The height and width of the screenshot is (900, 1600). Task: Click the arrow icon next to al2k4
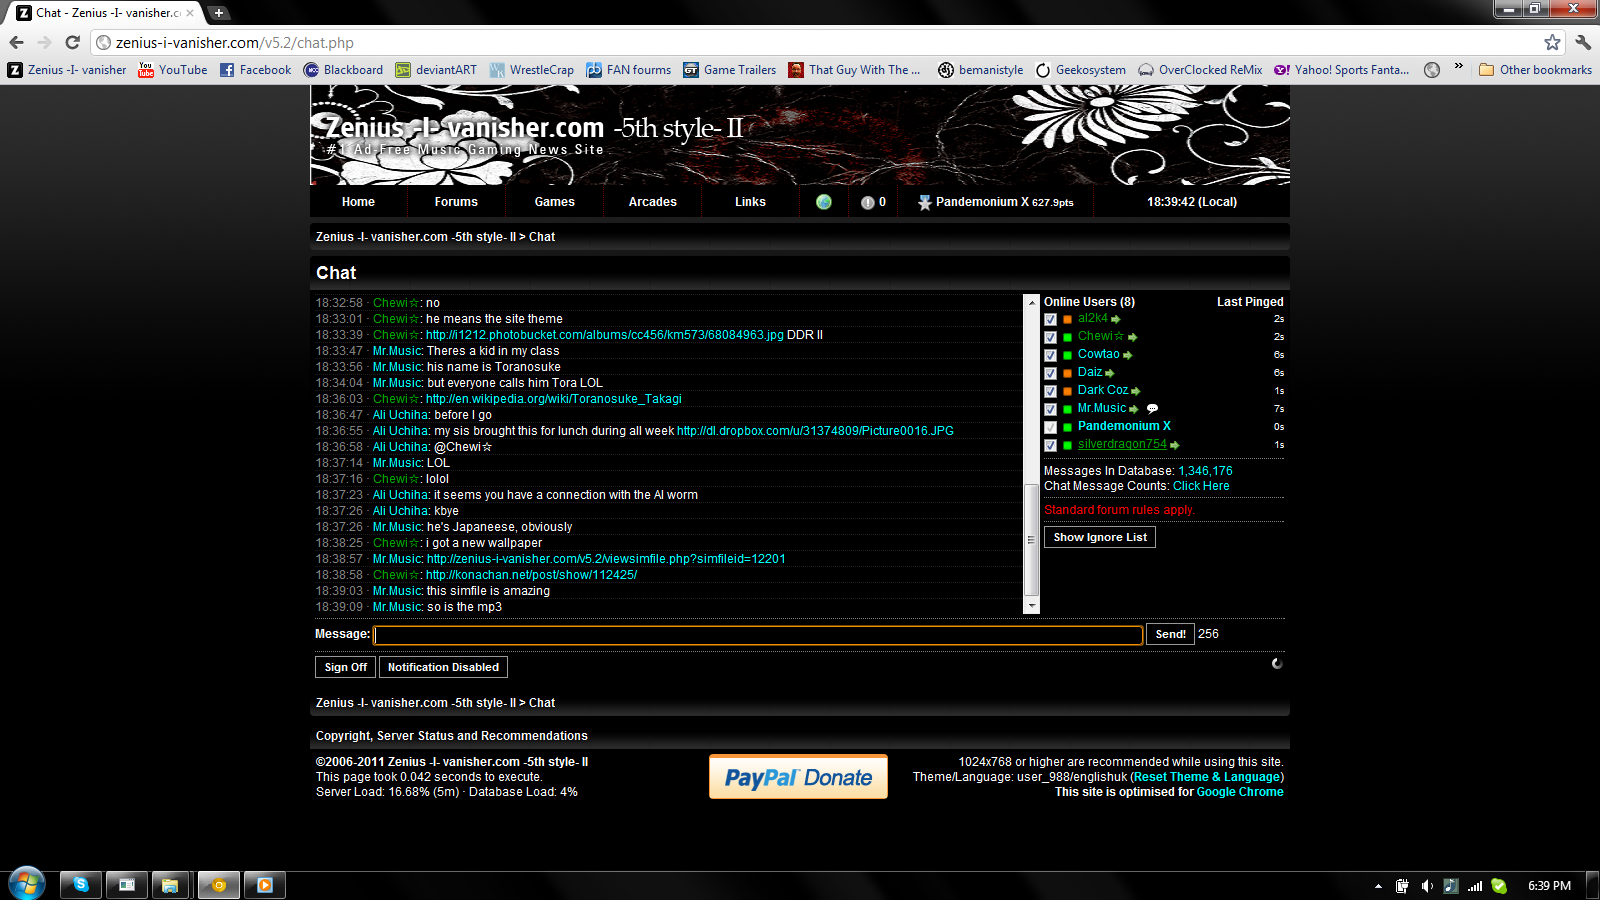1116,319
